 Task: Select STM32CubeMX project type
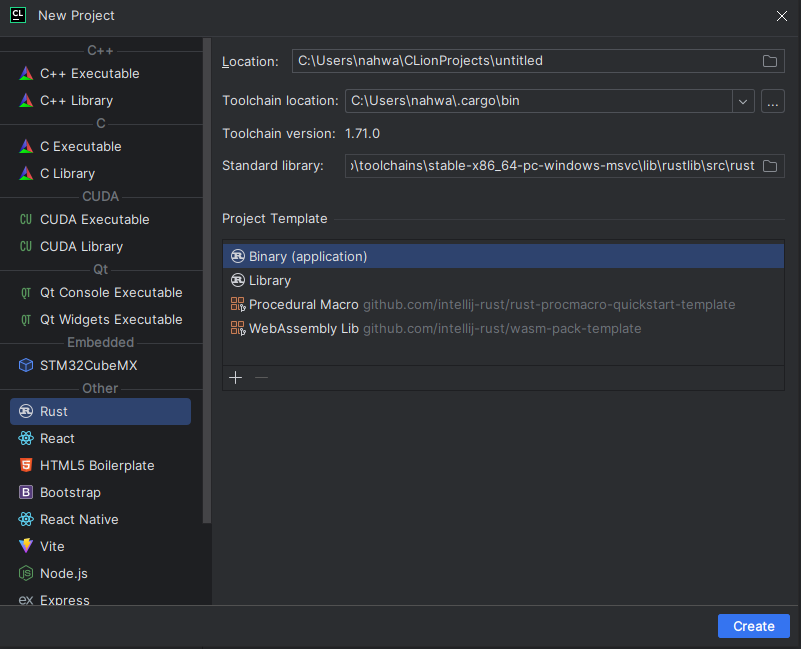100,365
